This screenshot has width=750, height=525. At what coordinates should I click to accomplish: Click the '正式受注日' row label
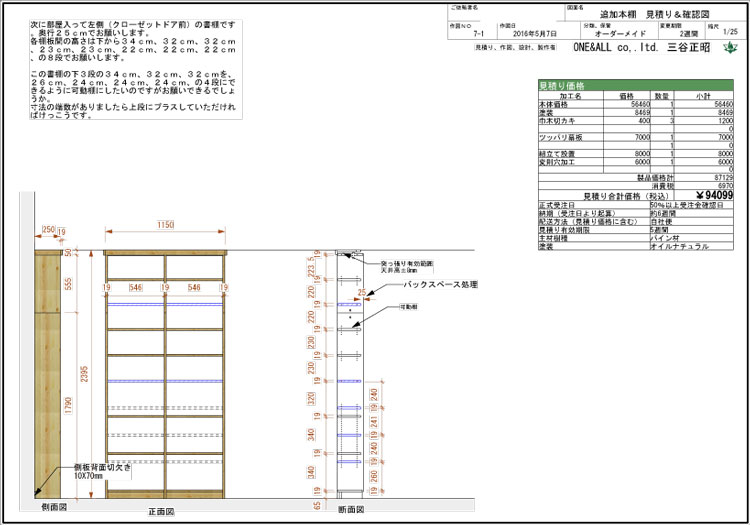coord(557,205)
